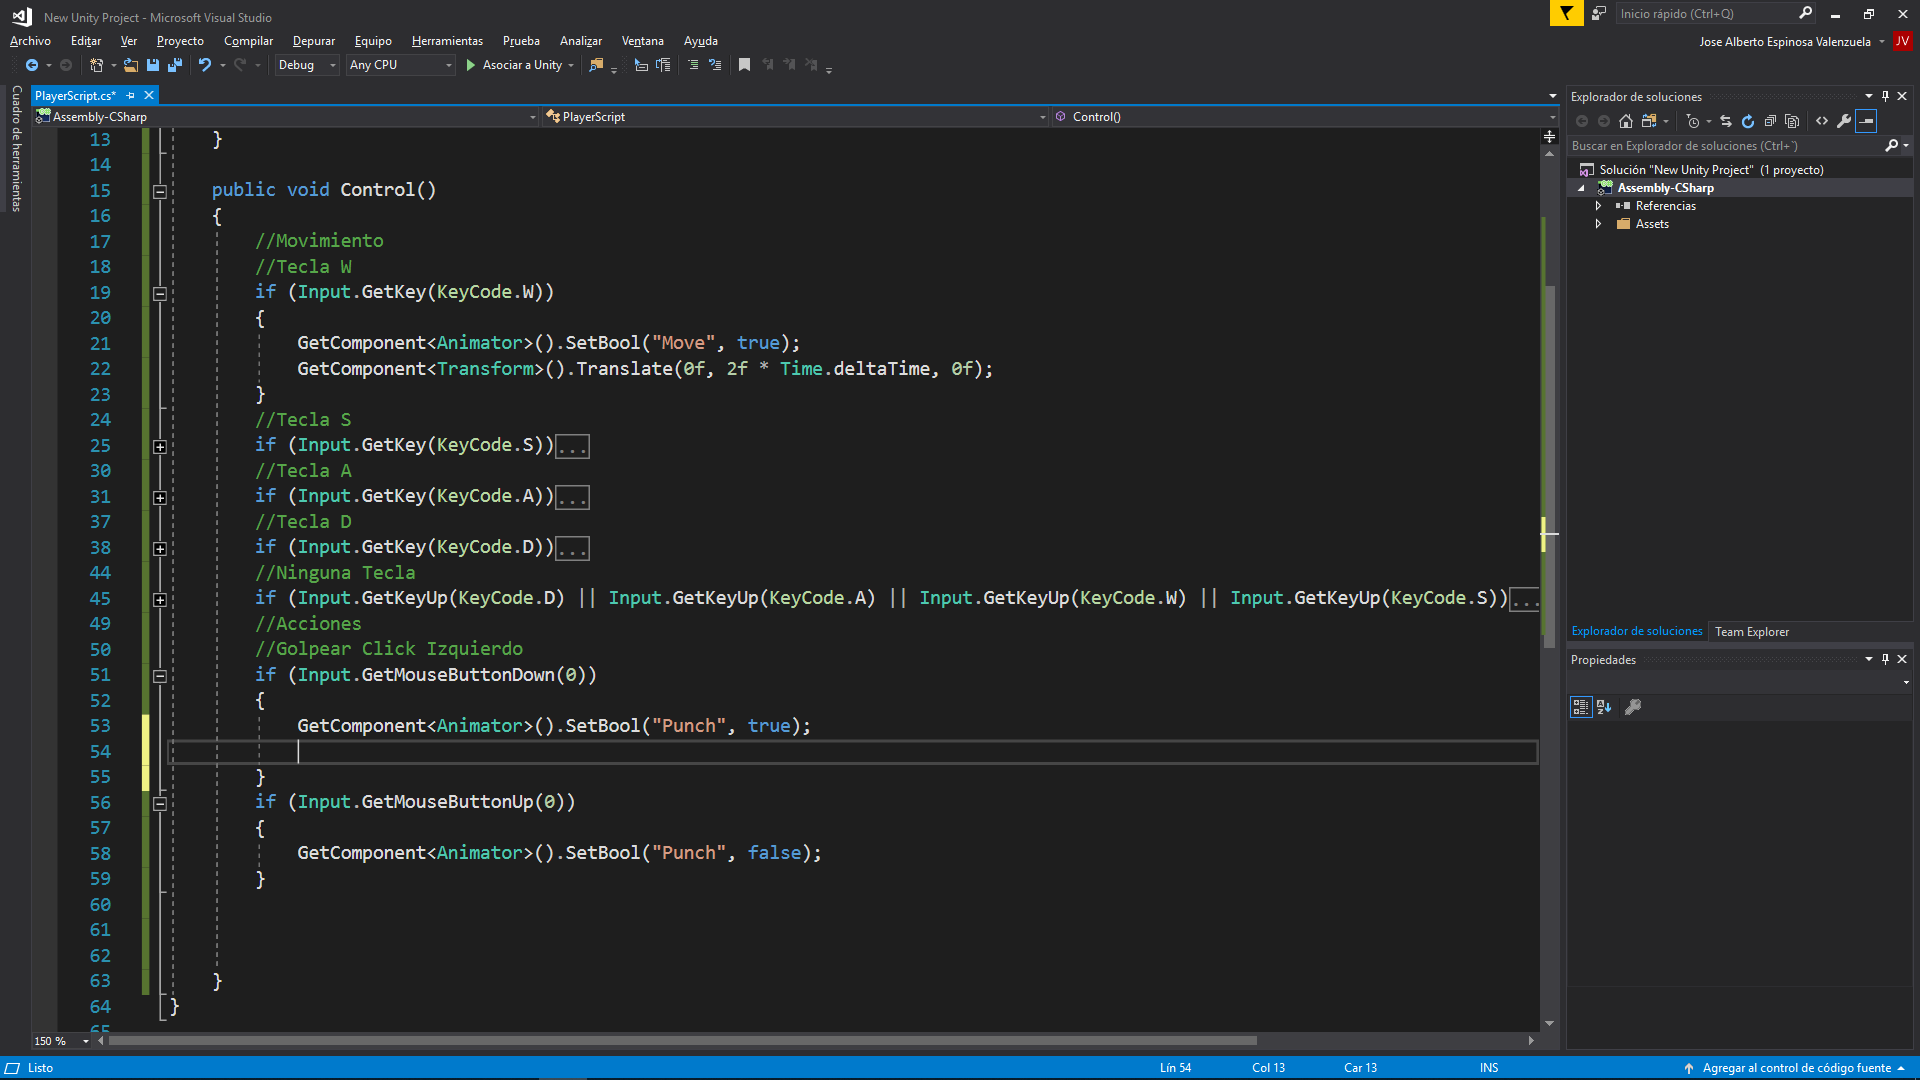Open the Archivo menu
Viewport: 1920px width, 1080px height.
pos(30,41)
